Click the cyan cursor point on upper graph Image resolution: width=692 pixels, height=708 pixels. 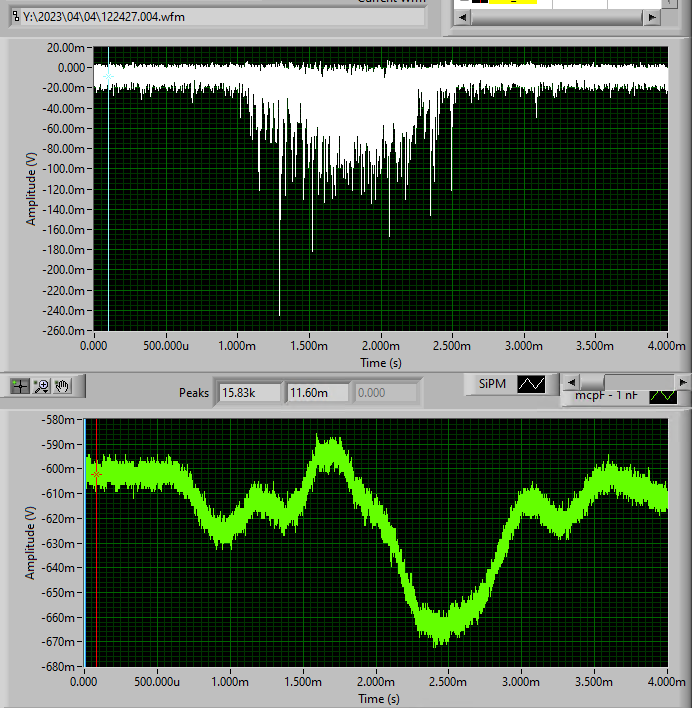(108, 77)
